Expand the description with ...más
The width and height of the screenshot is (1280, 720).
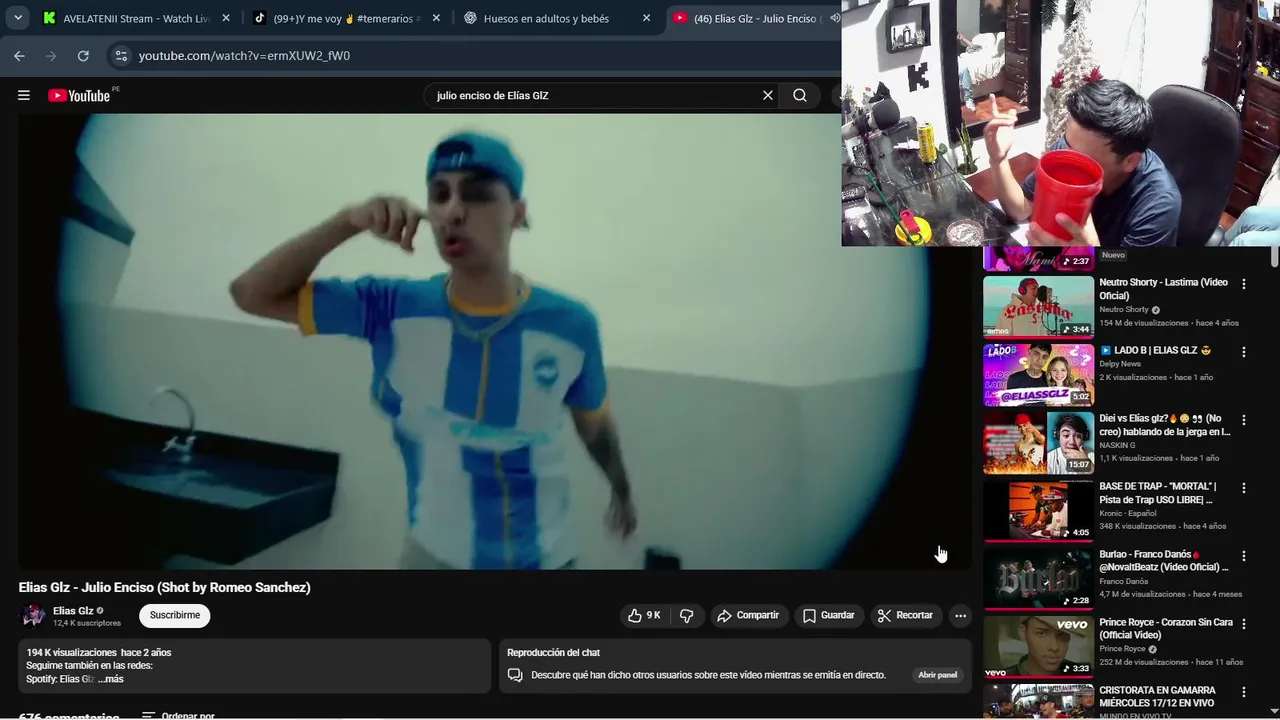[x=111, y=679]
